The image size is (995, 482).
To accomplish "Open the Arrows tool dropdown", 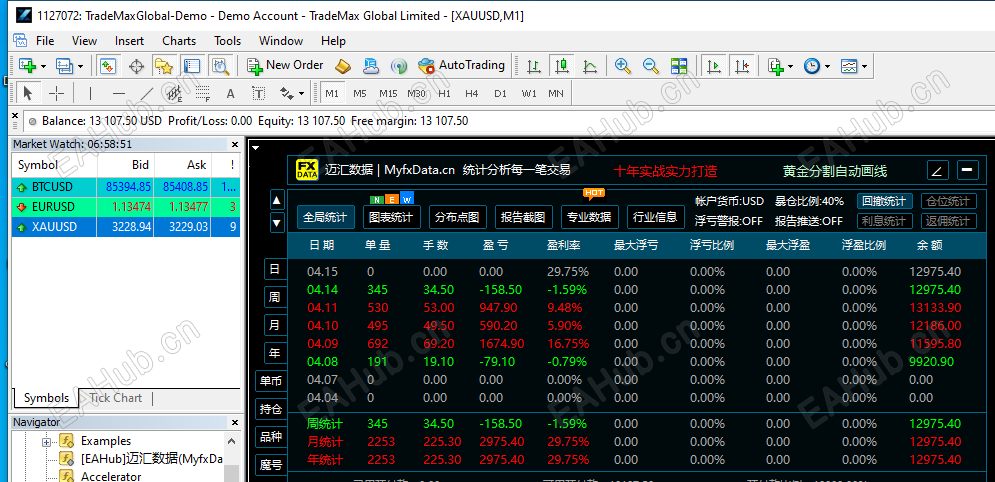I will point(301,94).
